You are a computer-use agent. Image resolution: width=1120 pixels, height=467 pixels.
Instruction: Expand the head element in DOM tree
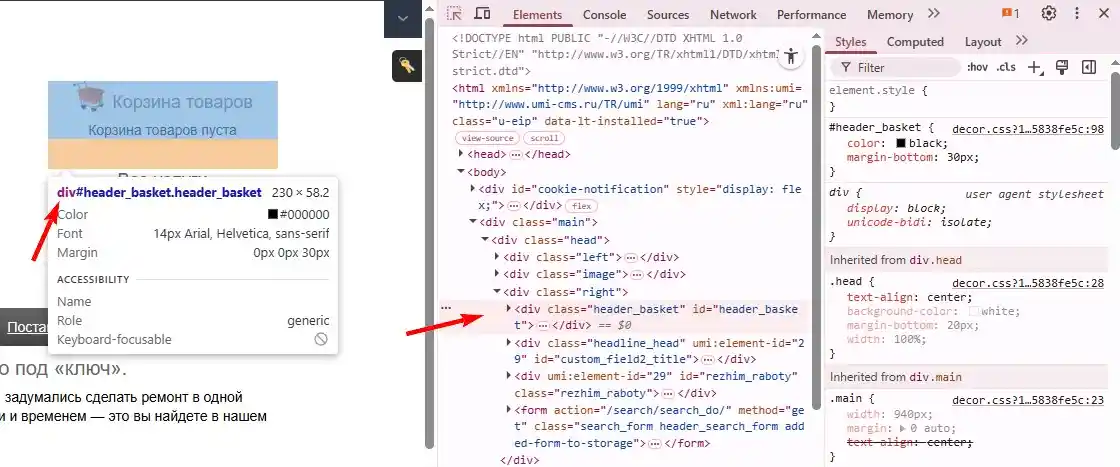[x=461, y=154]
